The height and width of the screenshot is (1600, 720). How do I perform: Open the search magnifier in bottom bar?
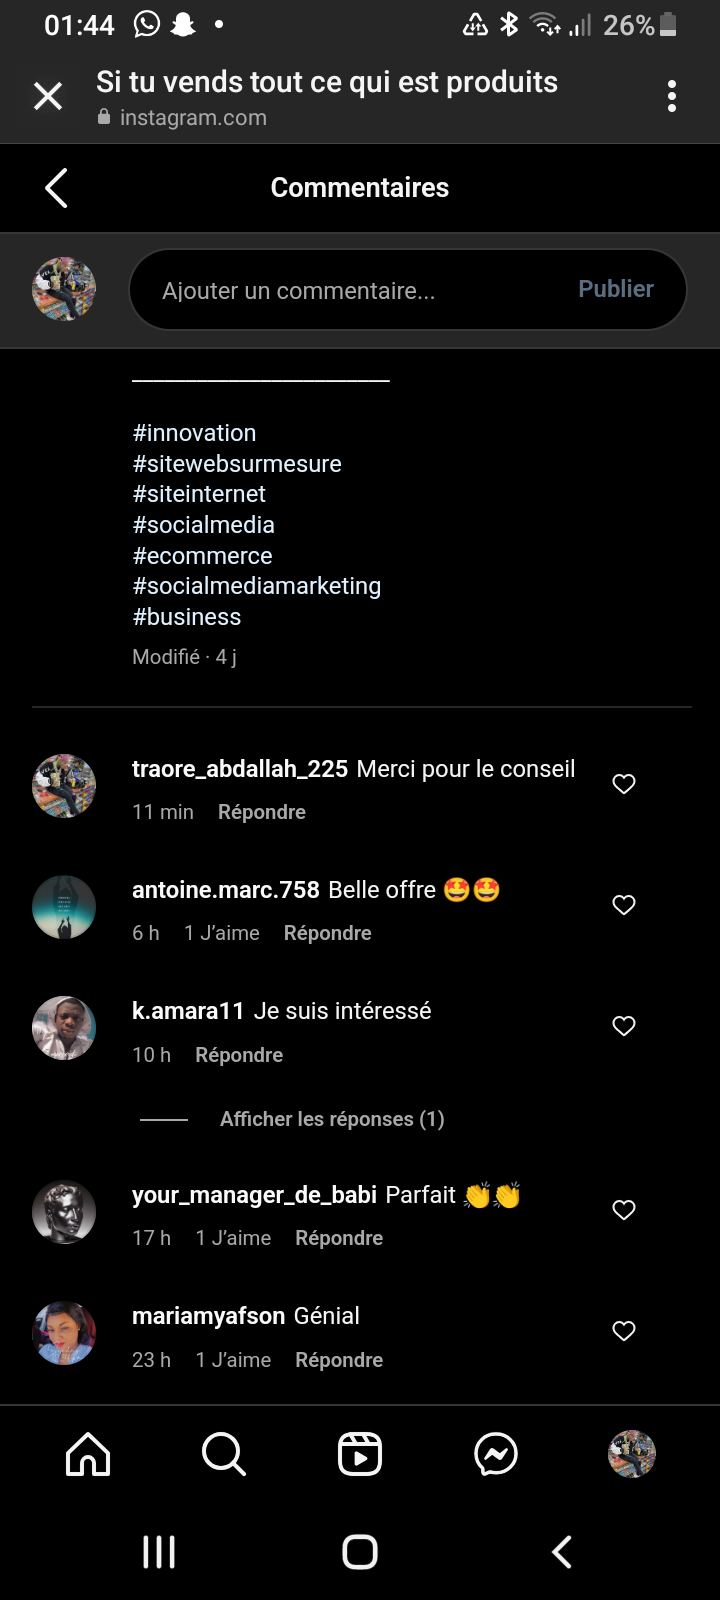[223, 1454]
